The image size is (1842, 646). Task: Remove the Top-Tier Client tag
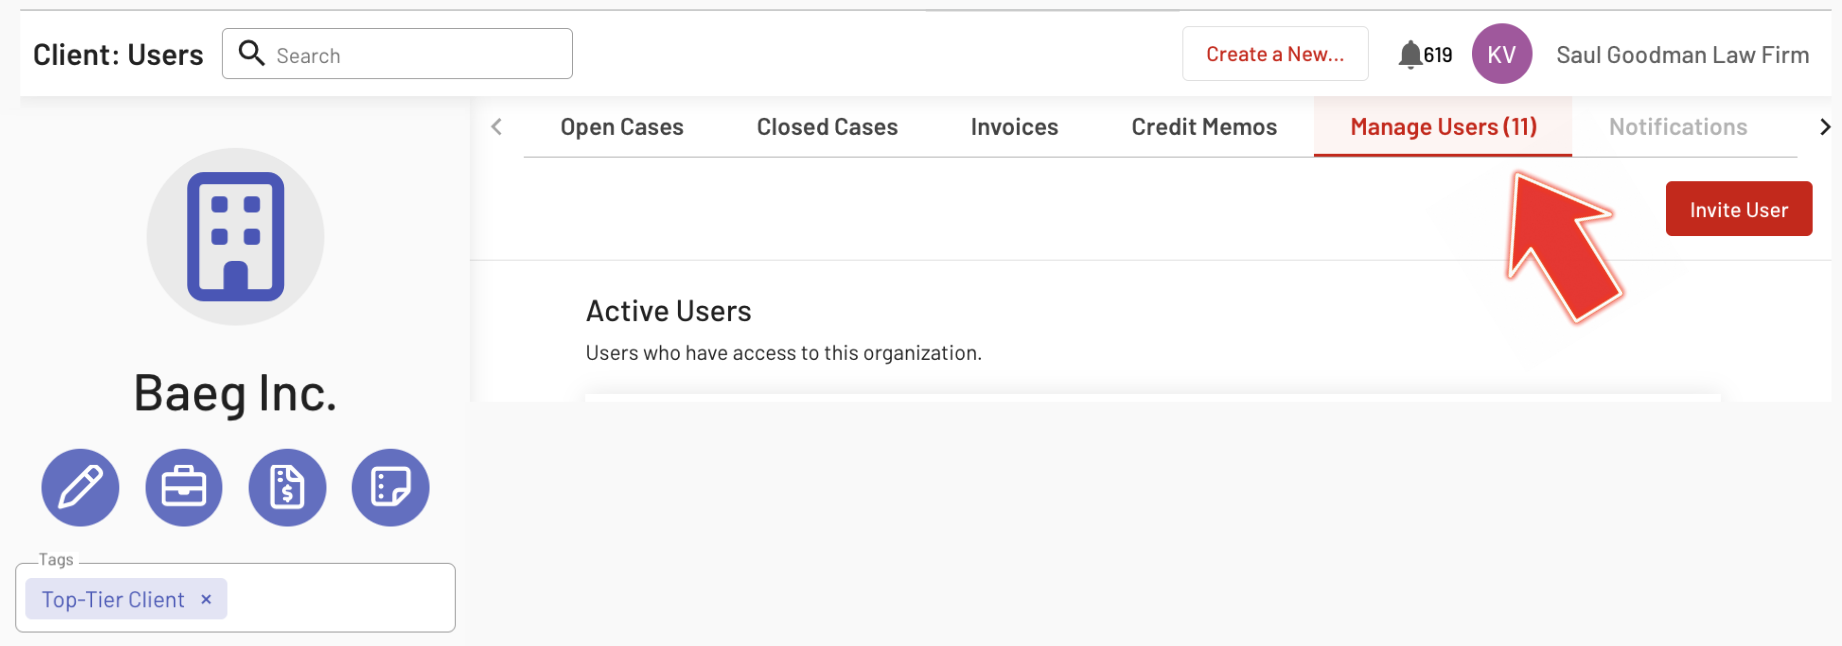(x=206, y=599)
